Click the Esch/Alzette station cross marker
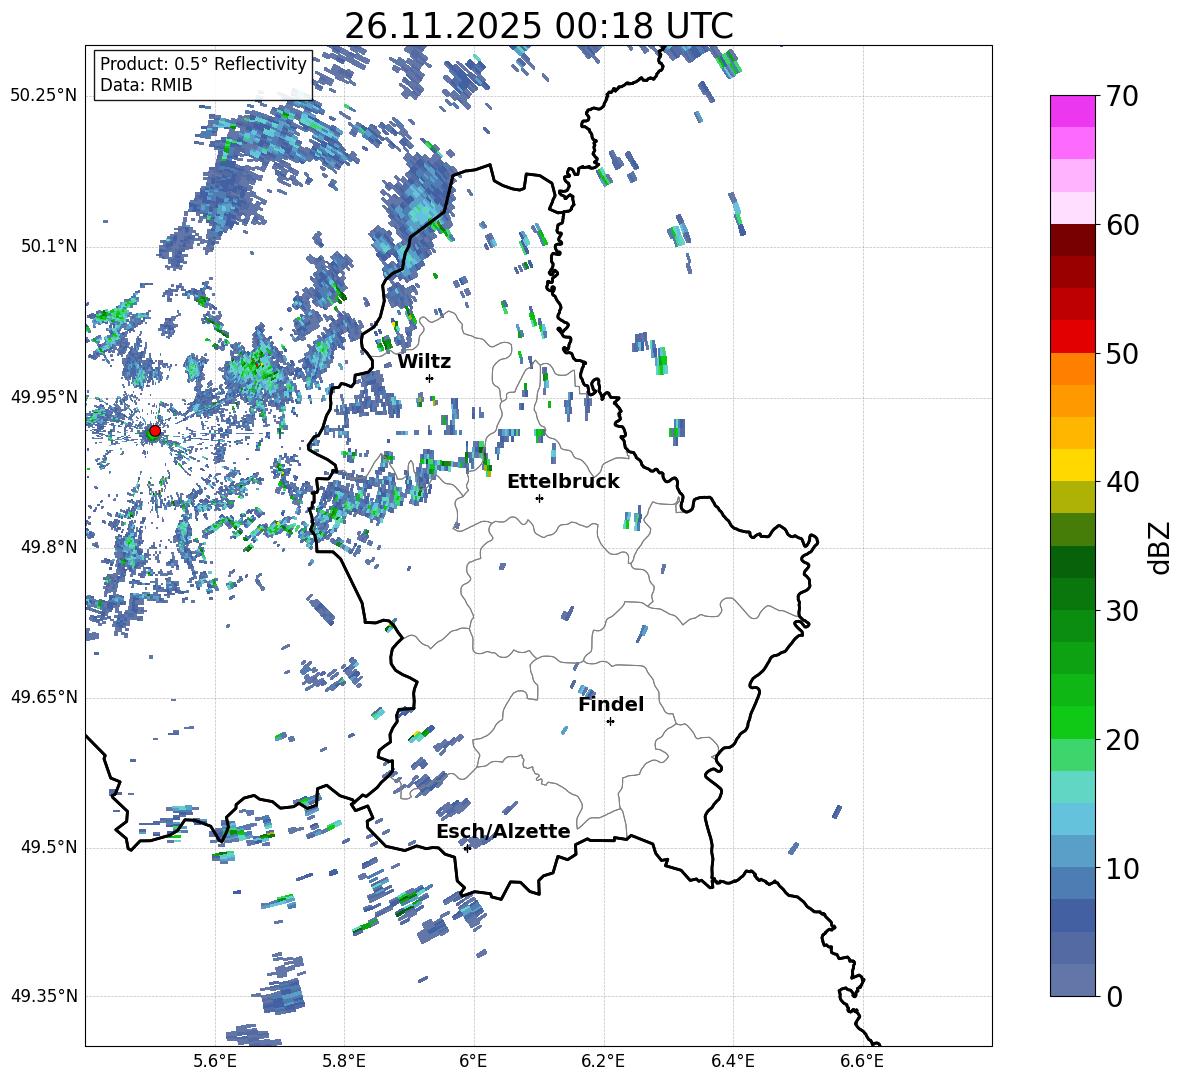The height and width of the screenshot is (1081, 1184). [467, 848]
